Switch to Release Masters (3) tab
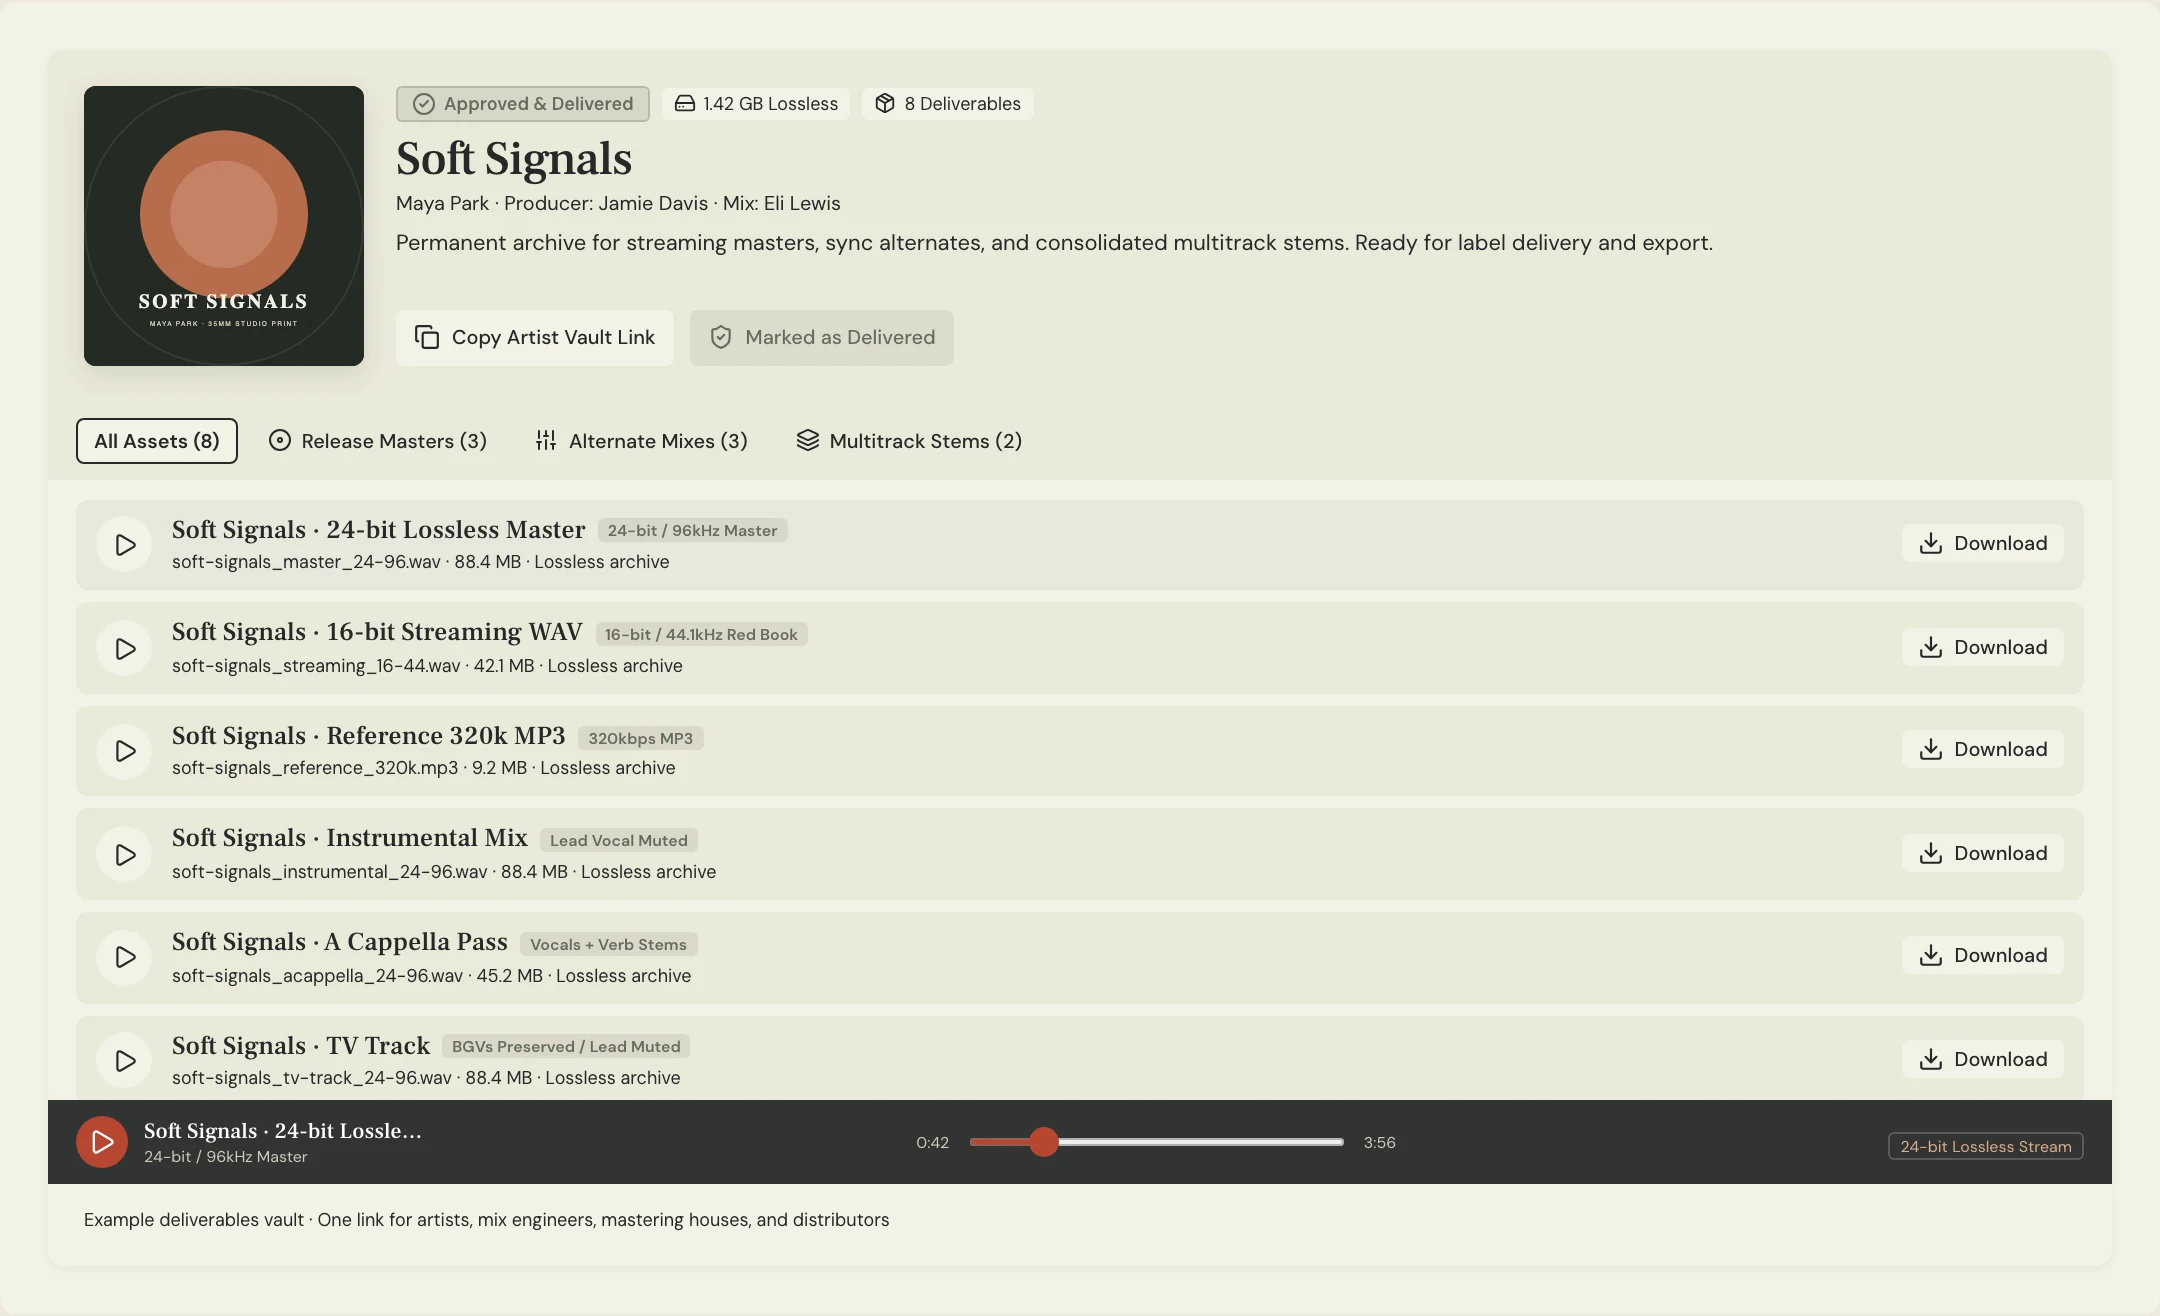Image resolution: width=2160 pixels, height=1316 pixels. click(378, 441)
